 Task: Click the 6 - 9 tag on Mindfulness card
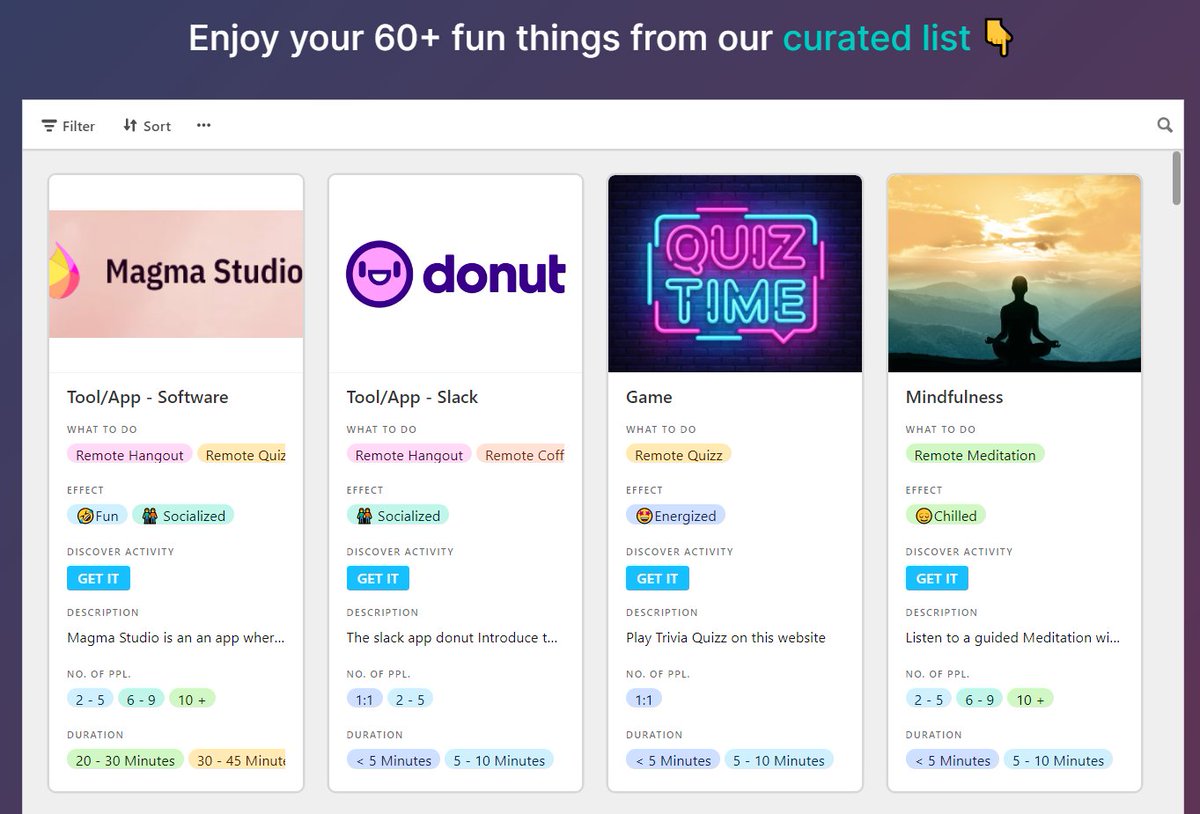point(980,699)
